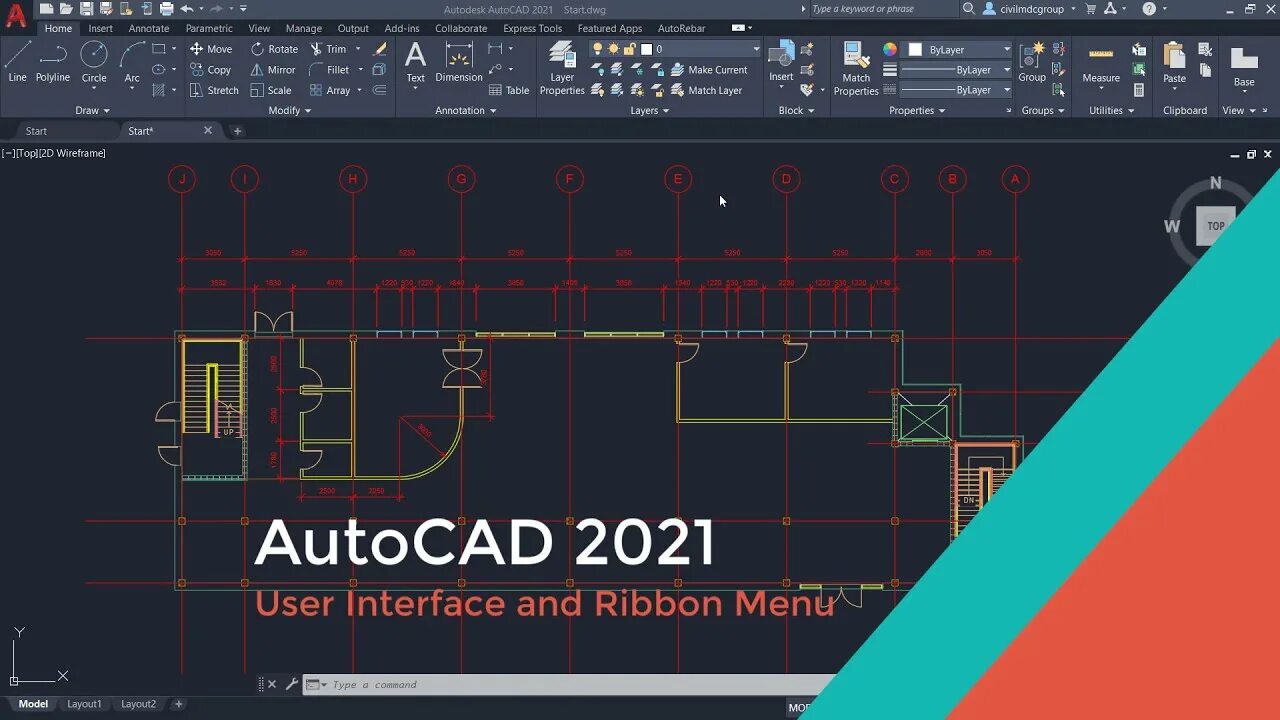Toggle layer lock padlock icon
This screenshot has width=1280, height=720.
point(630,49)
